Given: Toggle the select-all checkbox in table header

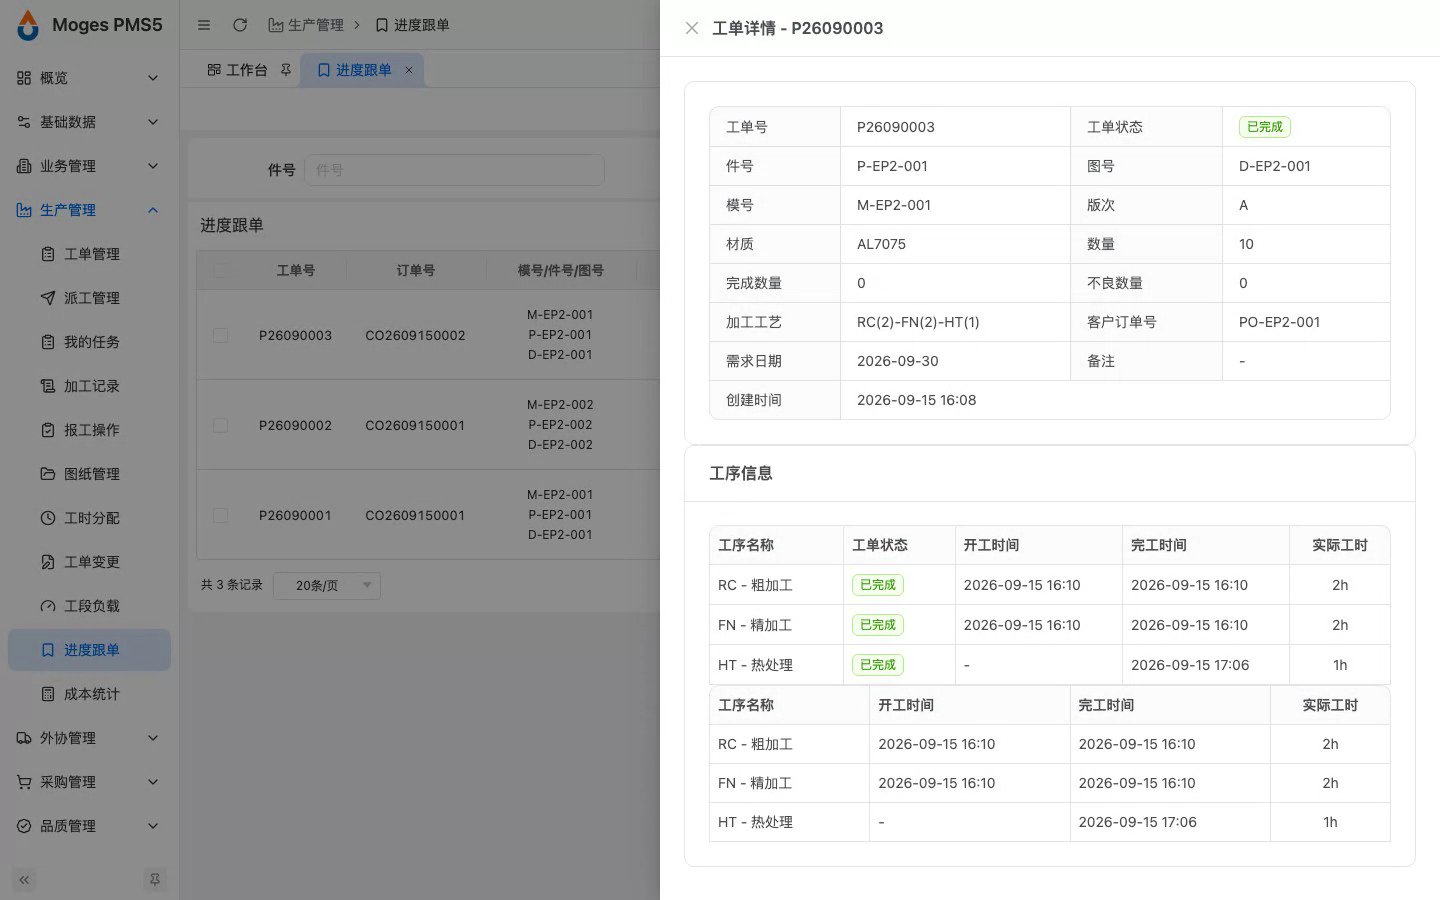Looking at the screenshot, I should [221, 270].
